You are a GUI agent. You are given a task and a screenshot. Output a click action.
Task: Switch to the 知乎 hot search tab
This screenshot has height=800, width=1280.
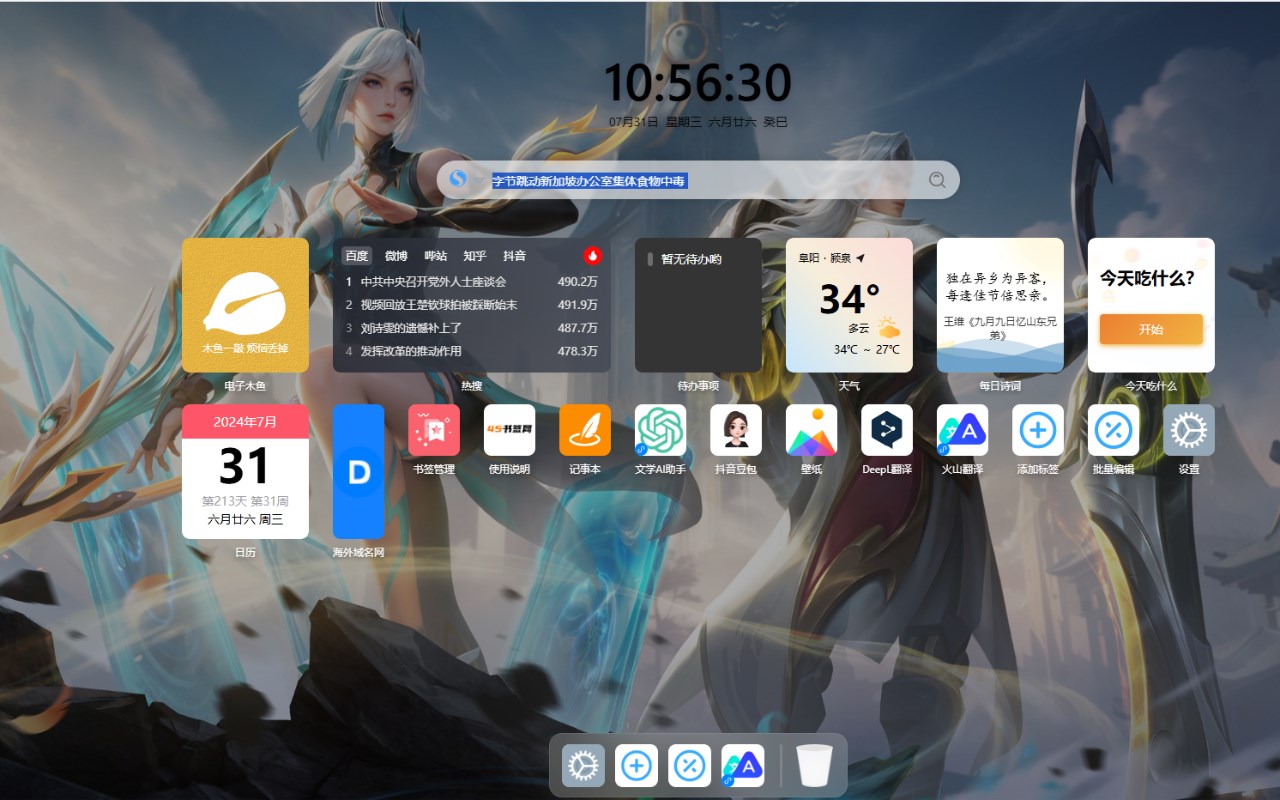[475, 256]
